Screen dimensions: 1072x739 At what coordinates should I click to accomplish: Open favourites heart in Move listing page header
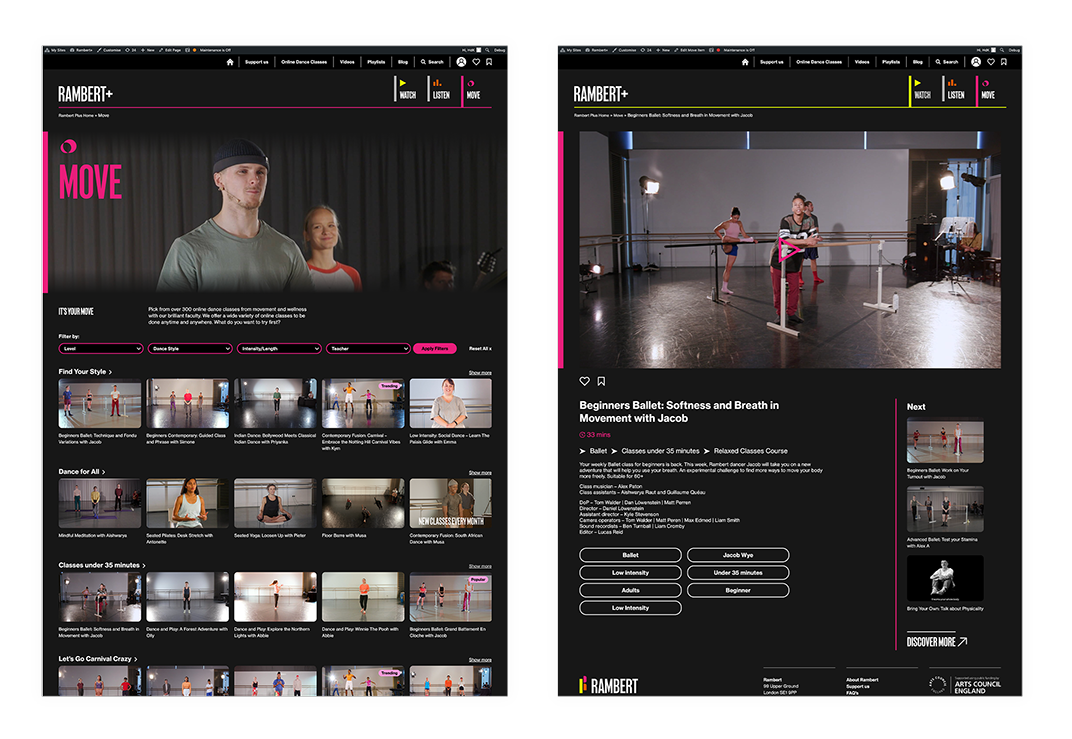pyautogui.click(x=477, y=62)
